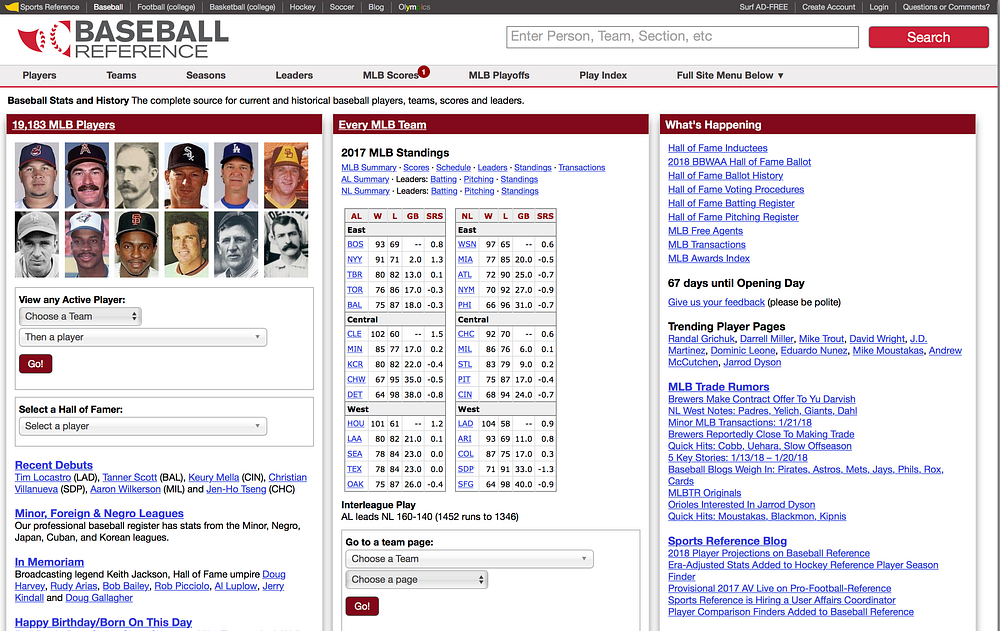The height and width of the screenshot is (631, 1000).
Task: Open the Recent Debuts link
Action: pos(54,465)
